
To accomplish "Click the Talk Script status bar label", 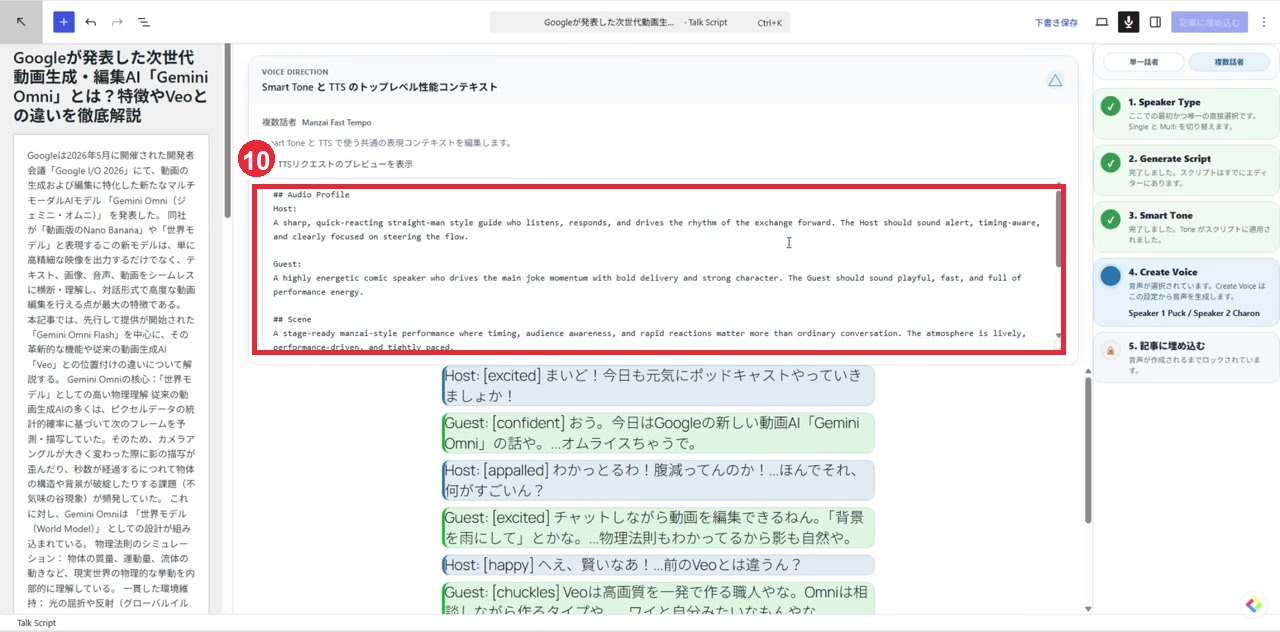I will pyautogui.click(x=36, y=623).
